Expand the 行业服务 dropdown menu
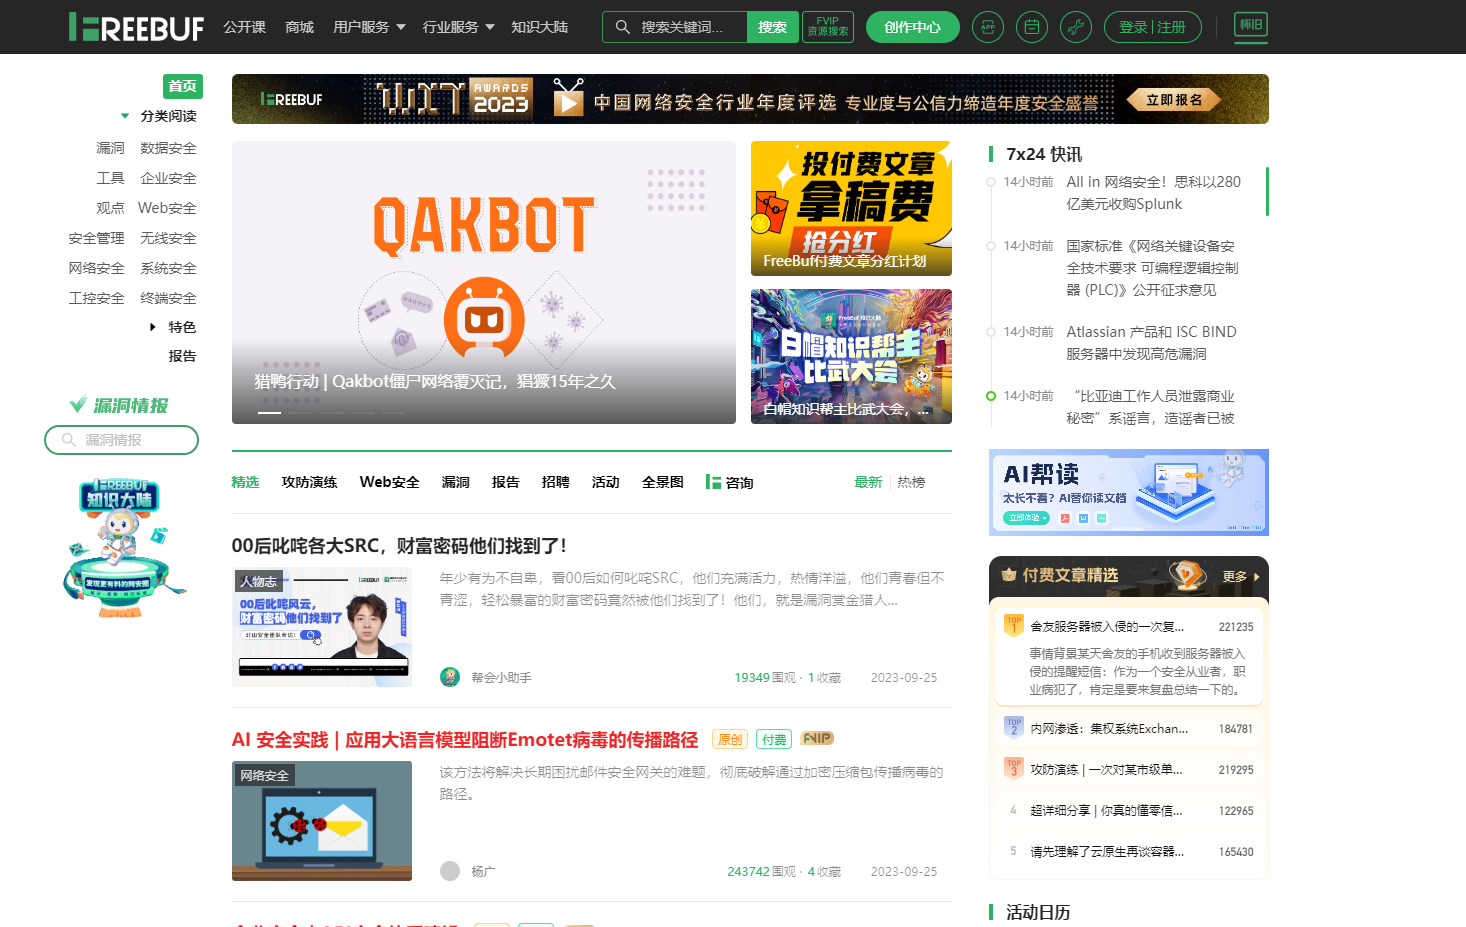Image resolution: width=1466 pixels, height=927 pixels. point(459,27)
